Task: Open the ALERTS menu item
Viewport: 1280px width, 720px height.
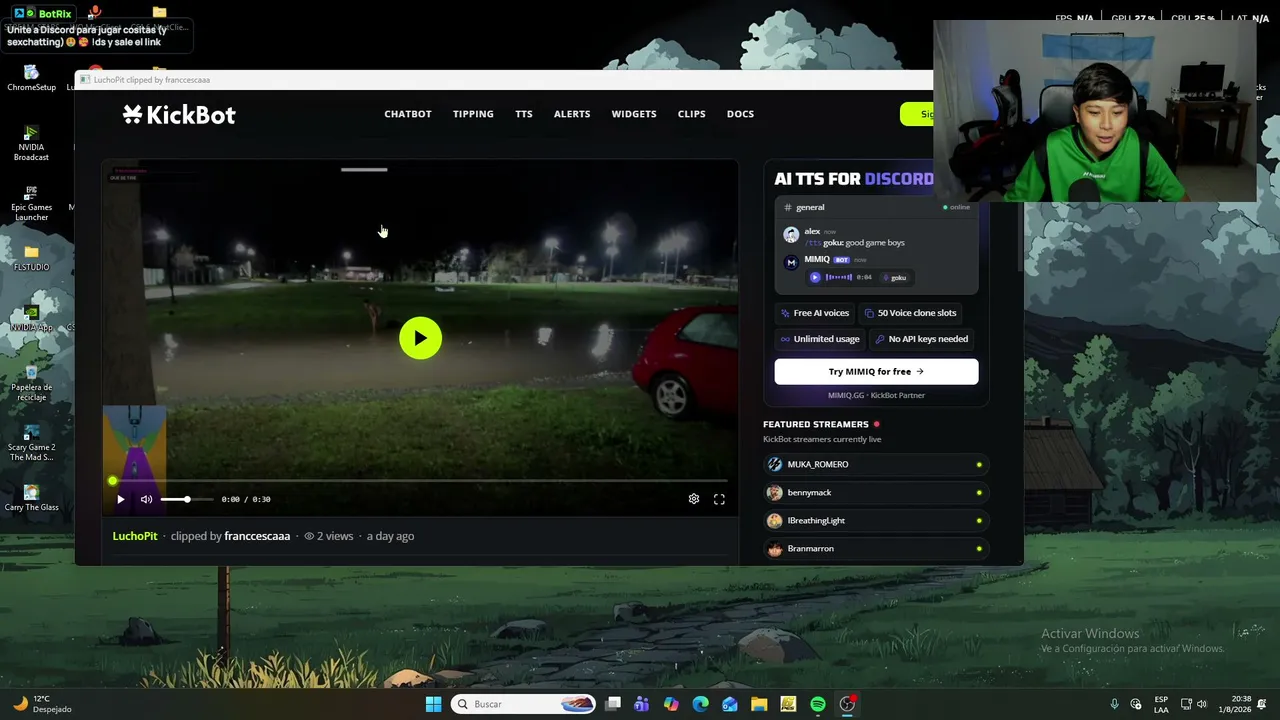Action: click(x=572, y=114)
